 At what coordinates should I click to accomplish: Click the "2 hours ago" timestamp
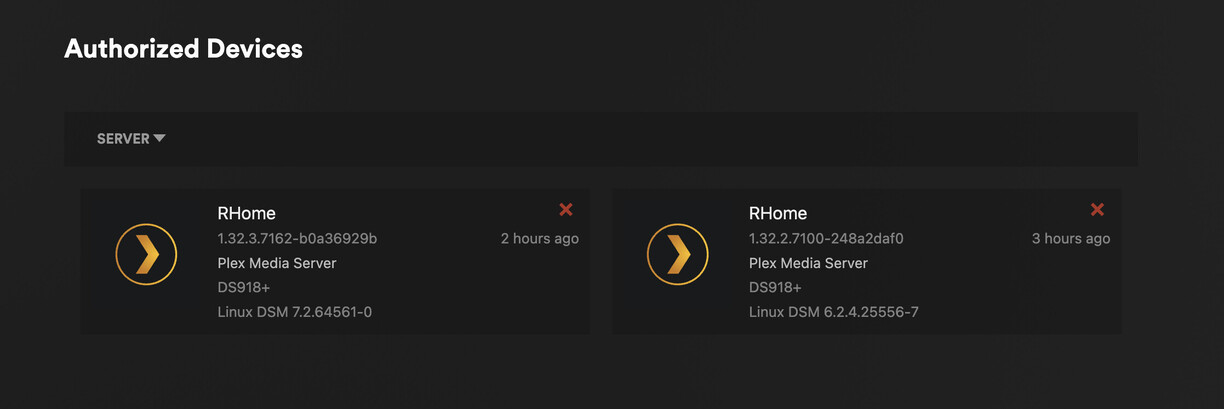(x=540, y=239)
